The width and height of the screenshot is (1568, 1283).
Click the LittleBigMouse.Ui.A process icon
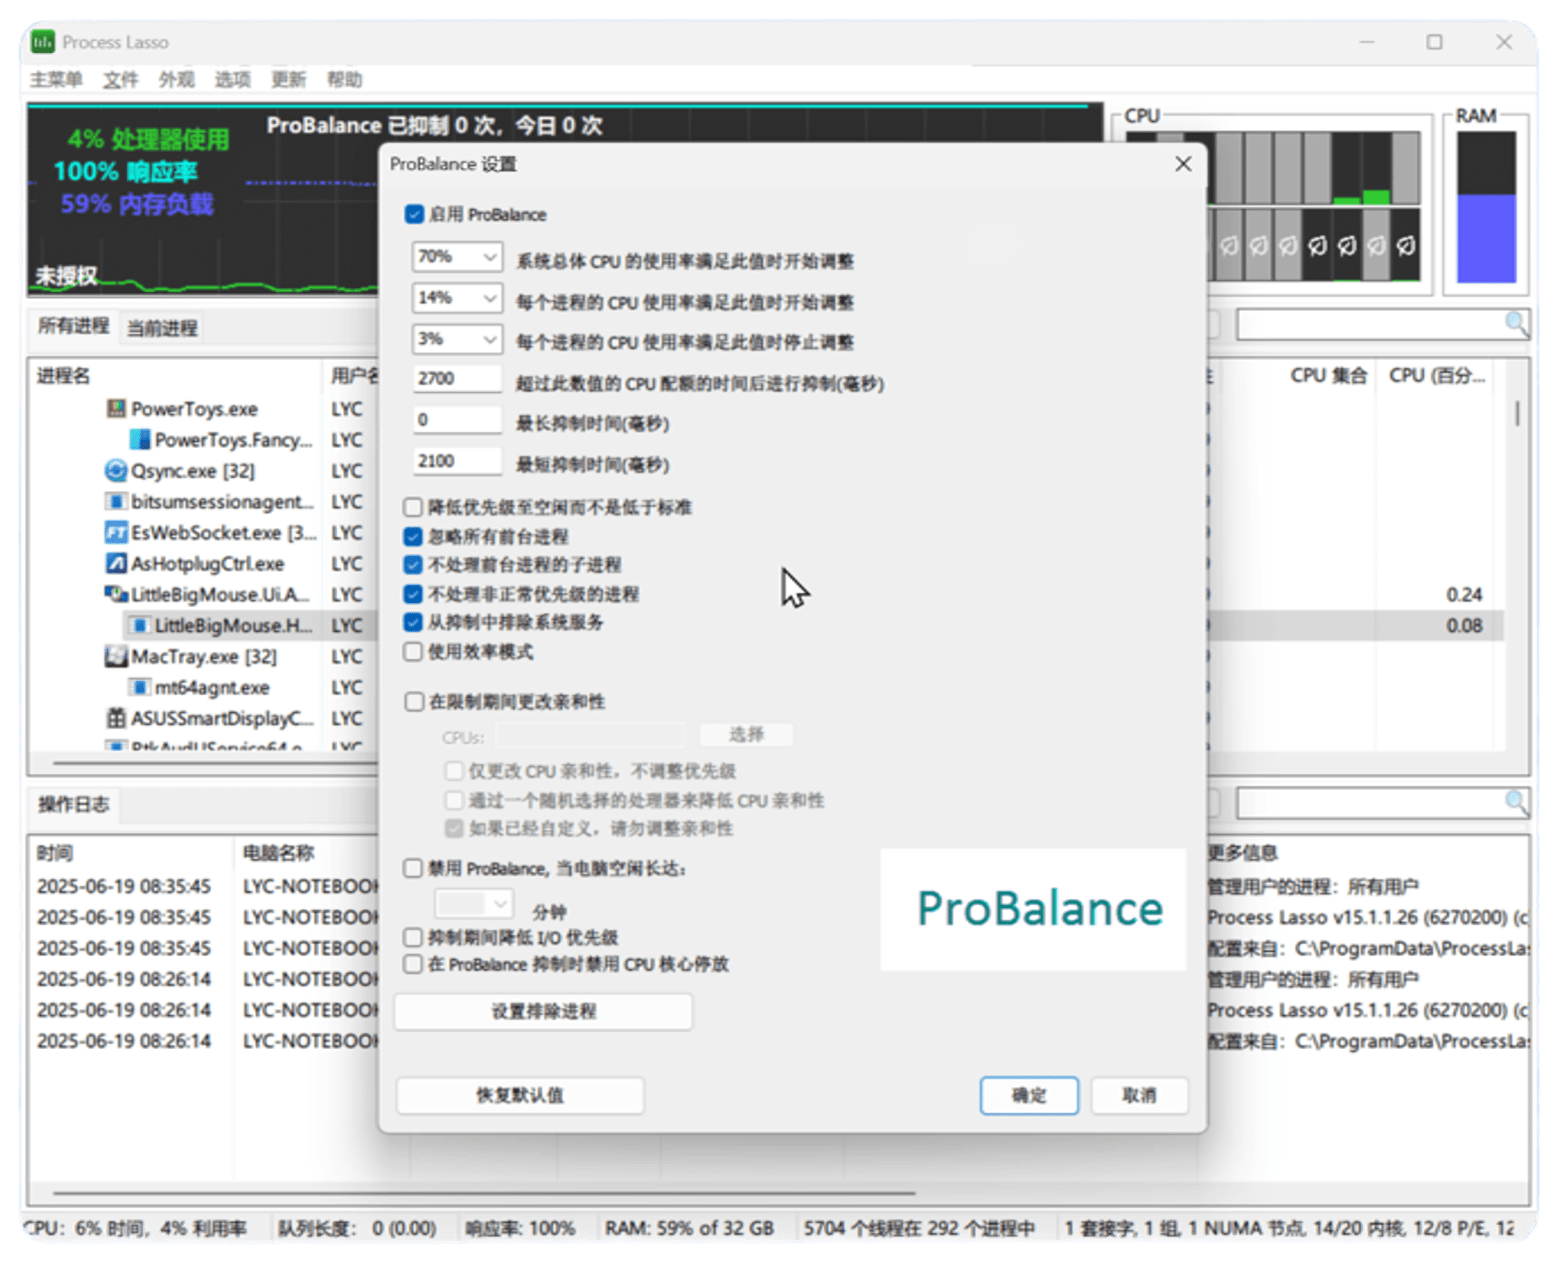pyautogui.click(x=116, y=595)
